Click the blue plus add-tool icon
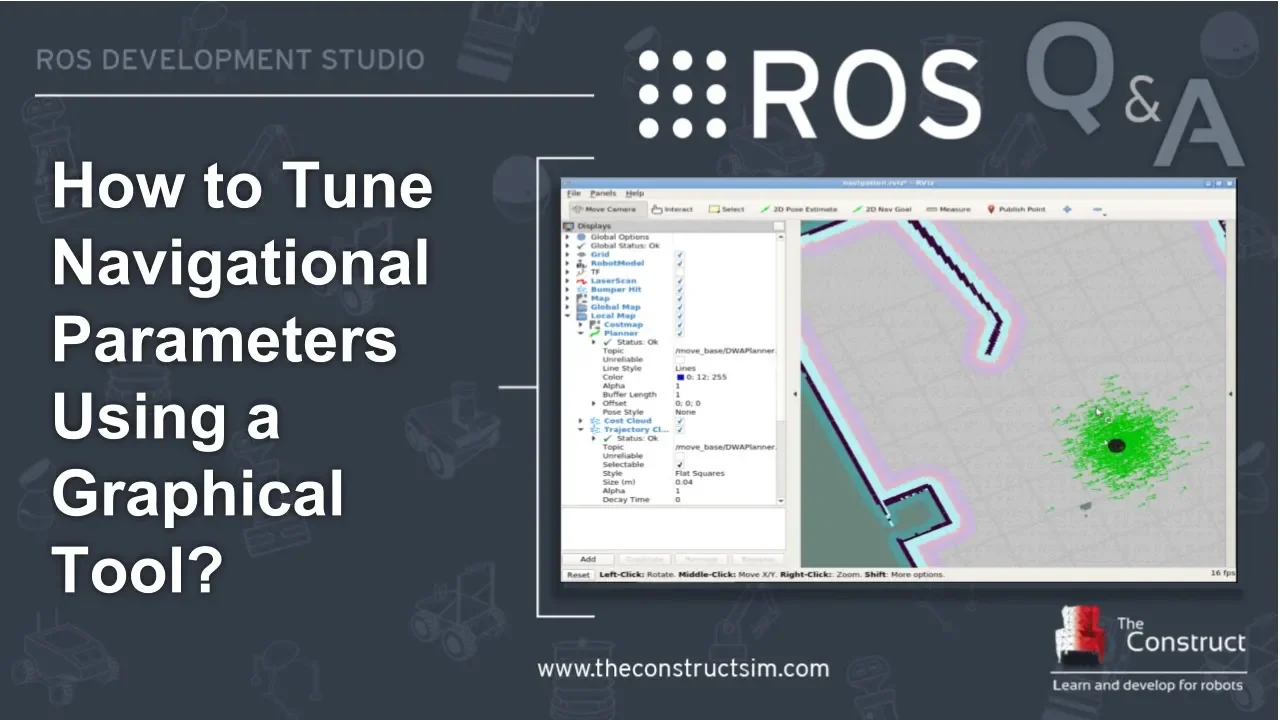Image resolution: width=1280 pixels, height=720 pixels. (1066, 209)
